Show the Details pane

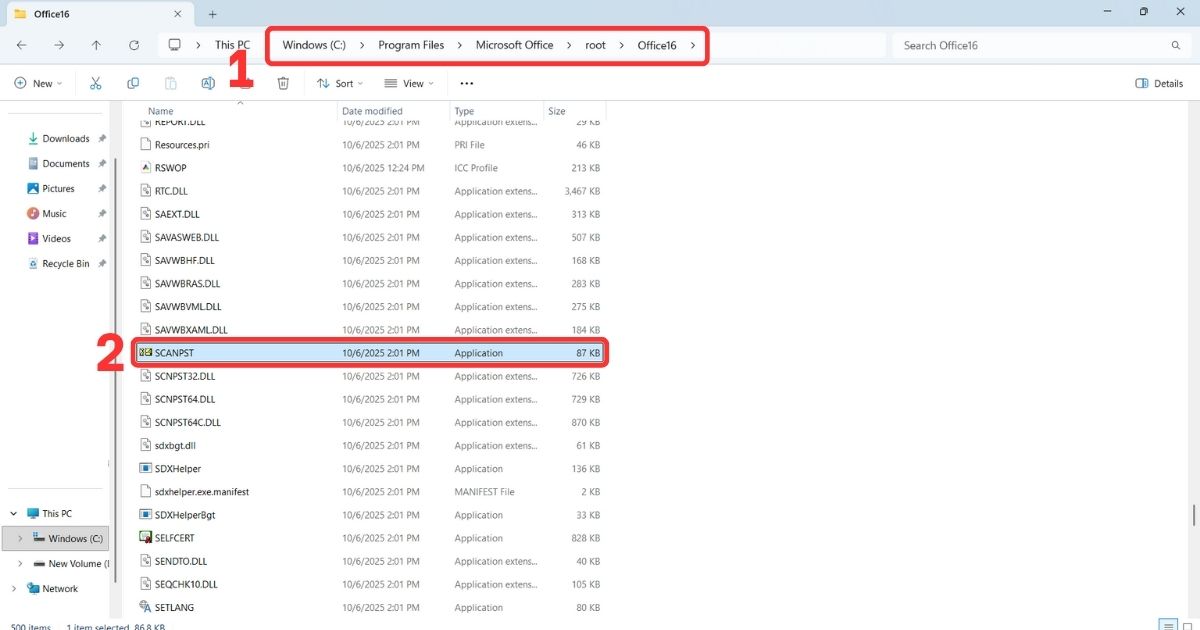(x=1157, y=83)
